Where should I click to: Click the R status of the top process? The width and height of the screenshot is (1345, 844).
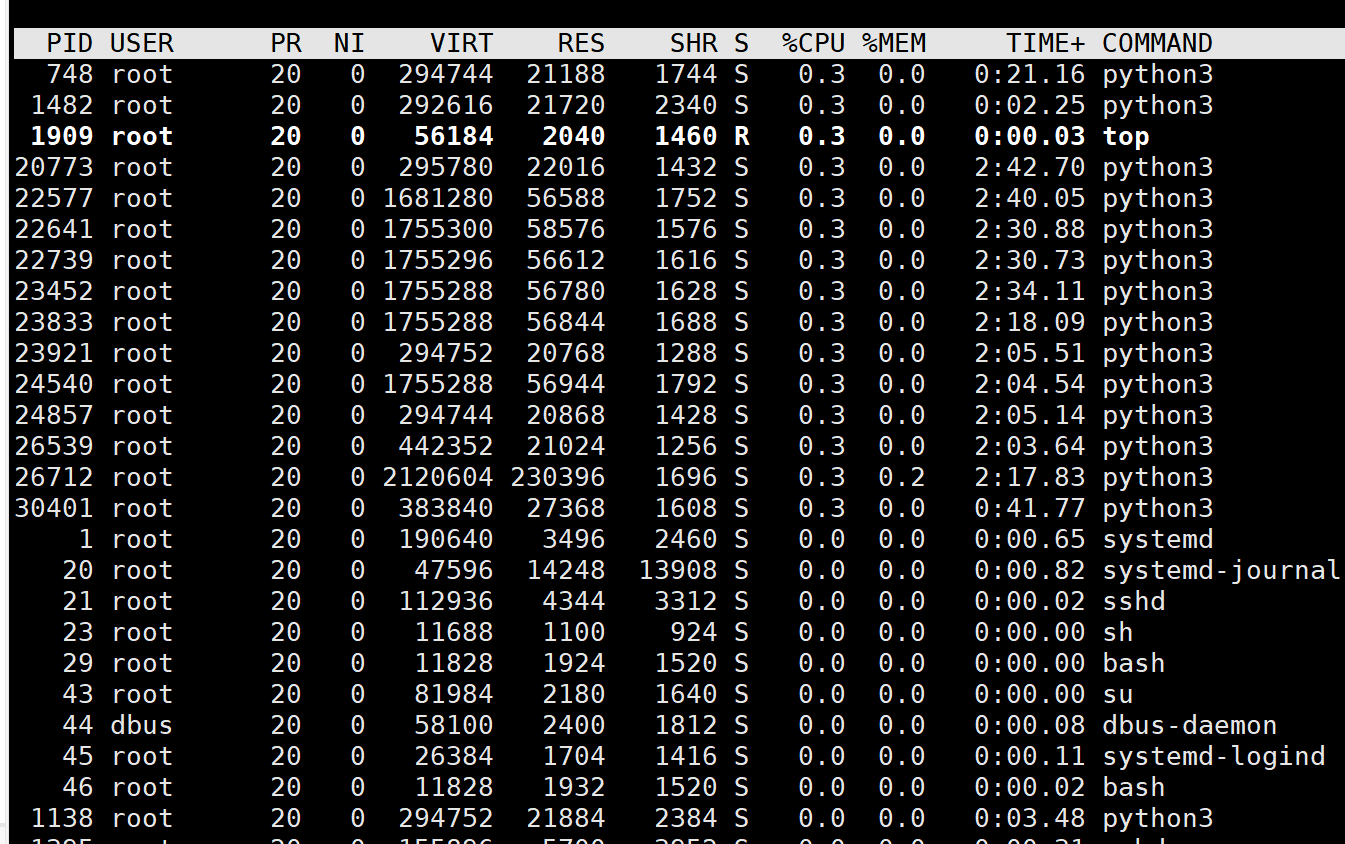[741, 136]
